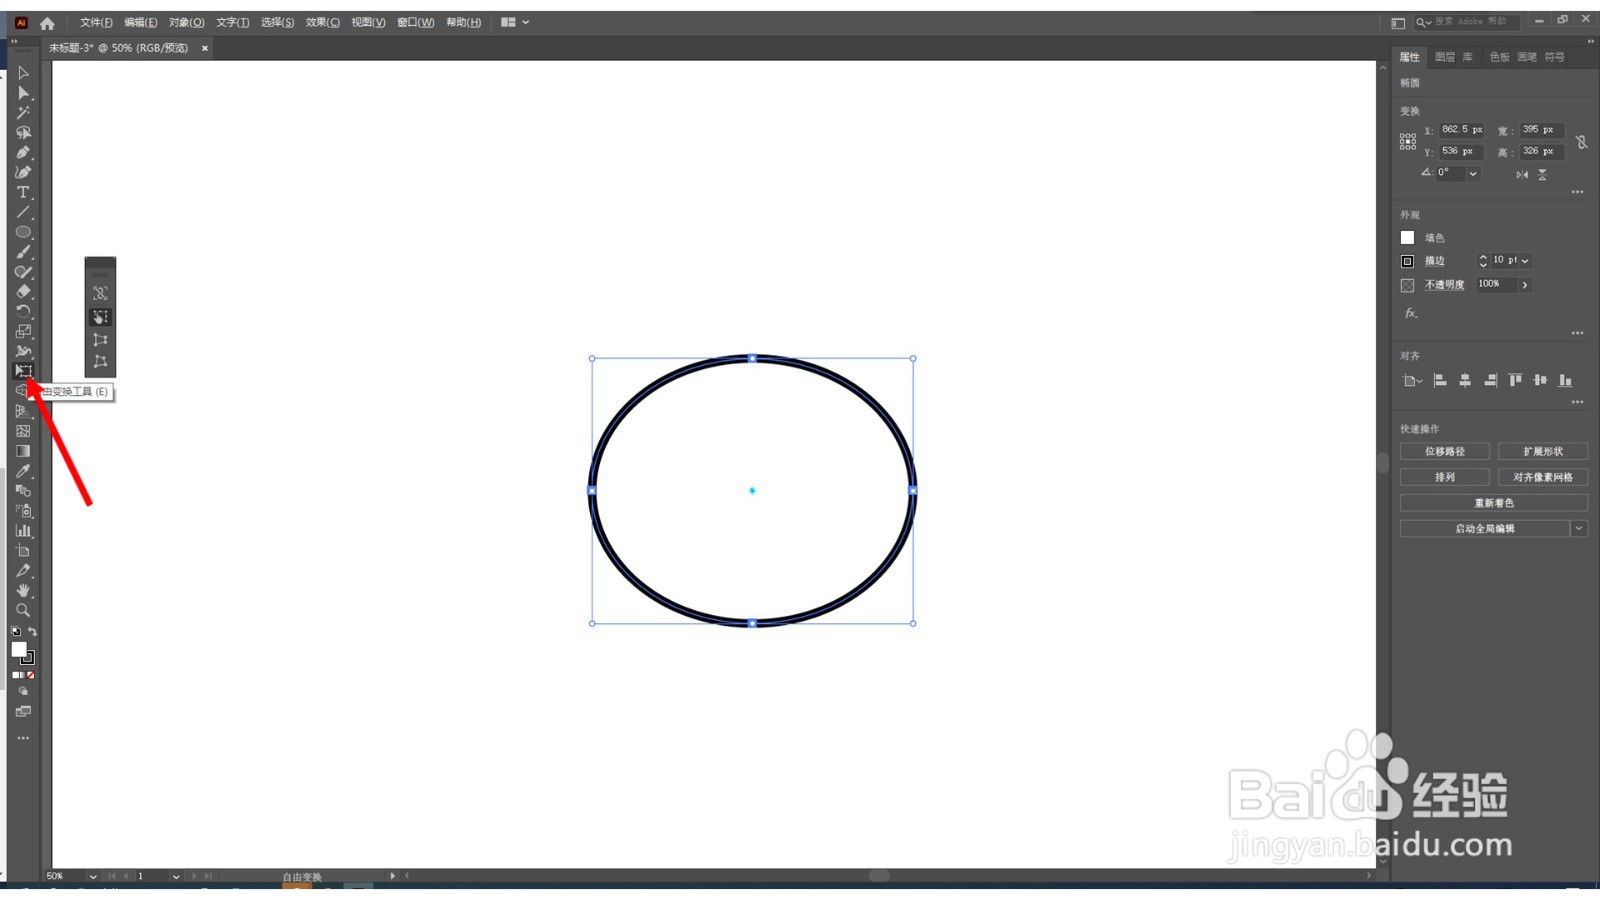Screen dimensions: 1600x900
Task: Click the 重新着色 button
Action: click(x=1494, y=504)
